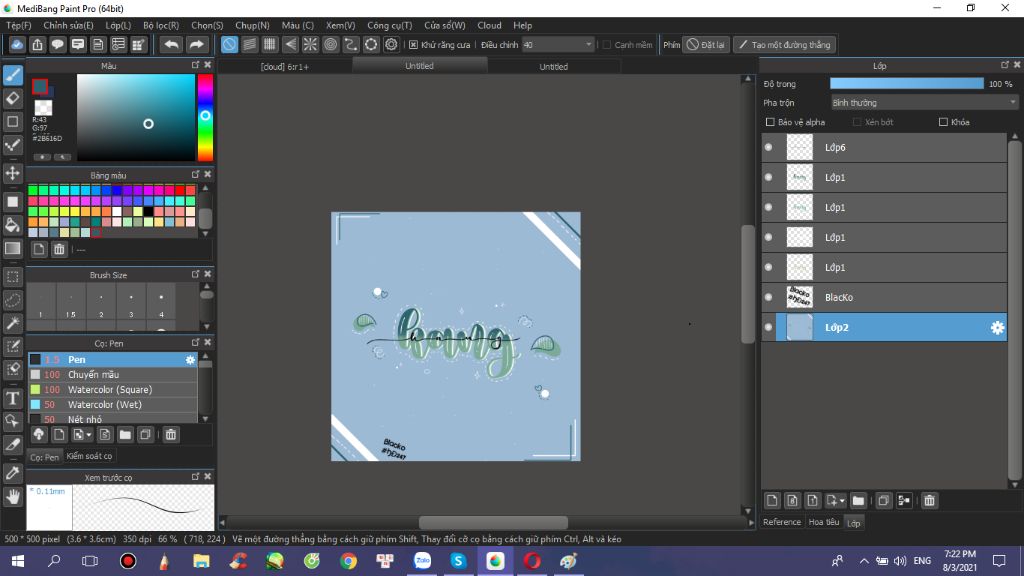Click the BlacKo layer thumbnail
1024x576 pixels.
tap(799, 298)
